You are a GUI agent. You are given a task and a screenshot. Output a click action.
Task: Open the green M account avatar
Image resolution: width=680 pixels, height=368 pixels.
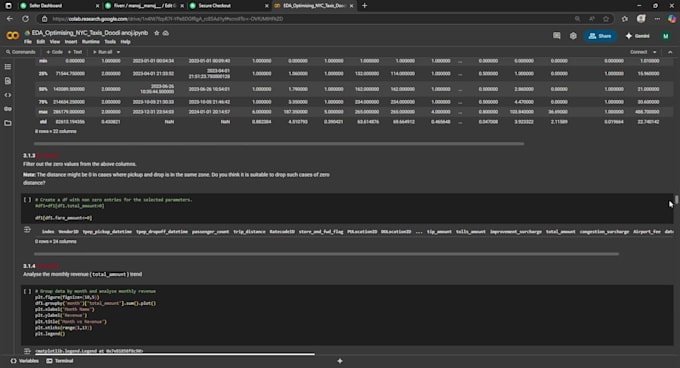click(666, 36)
